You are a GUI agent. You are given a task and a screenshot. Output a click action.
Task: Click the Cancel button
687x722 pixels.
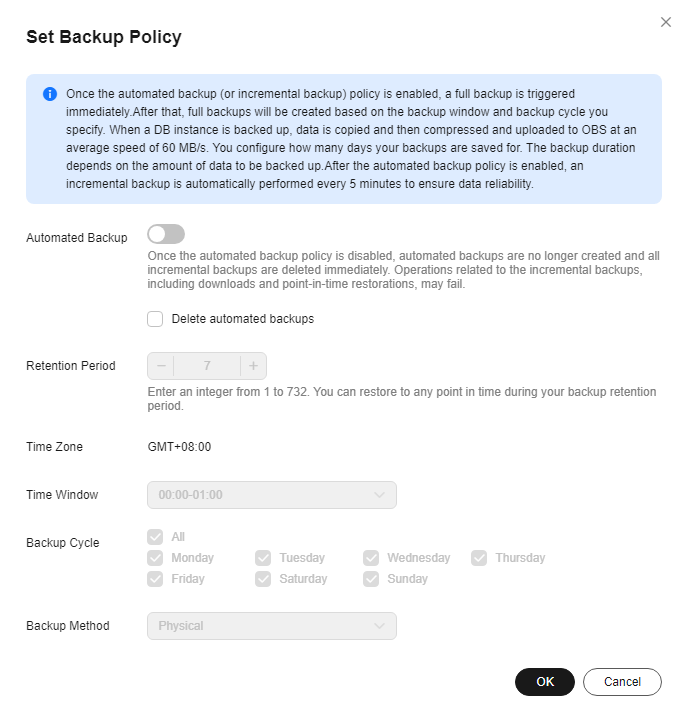pyautogui.click(x=622, y=682)
